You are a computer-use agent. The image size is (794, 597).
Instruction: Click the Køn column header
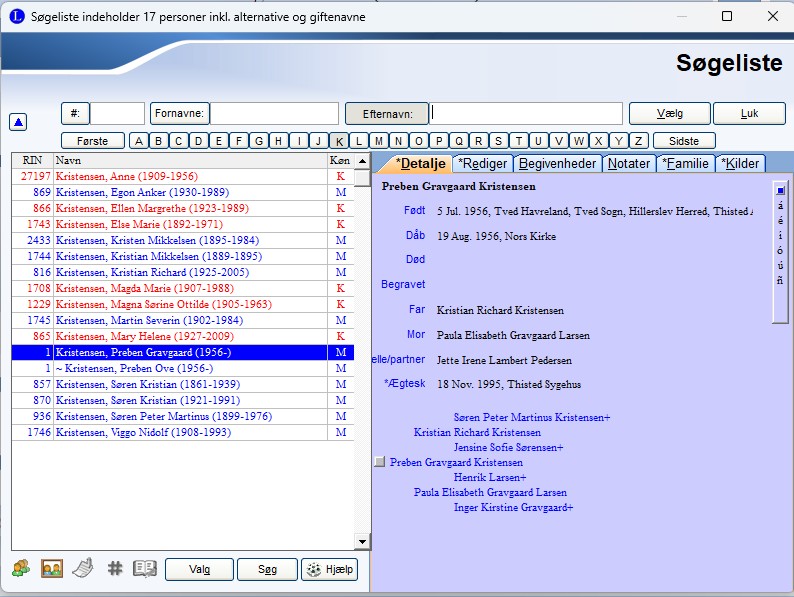tap(340, 160)
